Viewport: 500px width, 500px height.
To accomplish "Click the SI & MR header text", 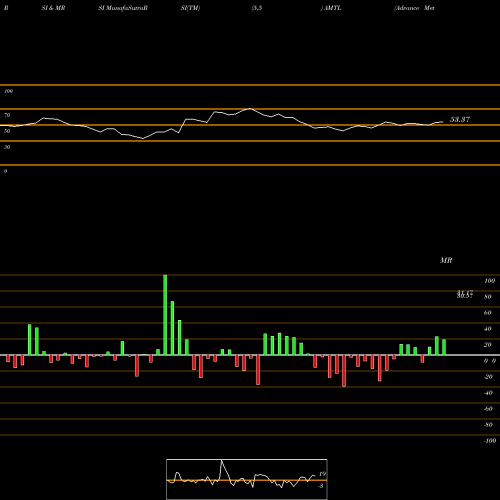I will [53, 8].
